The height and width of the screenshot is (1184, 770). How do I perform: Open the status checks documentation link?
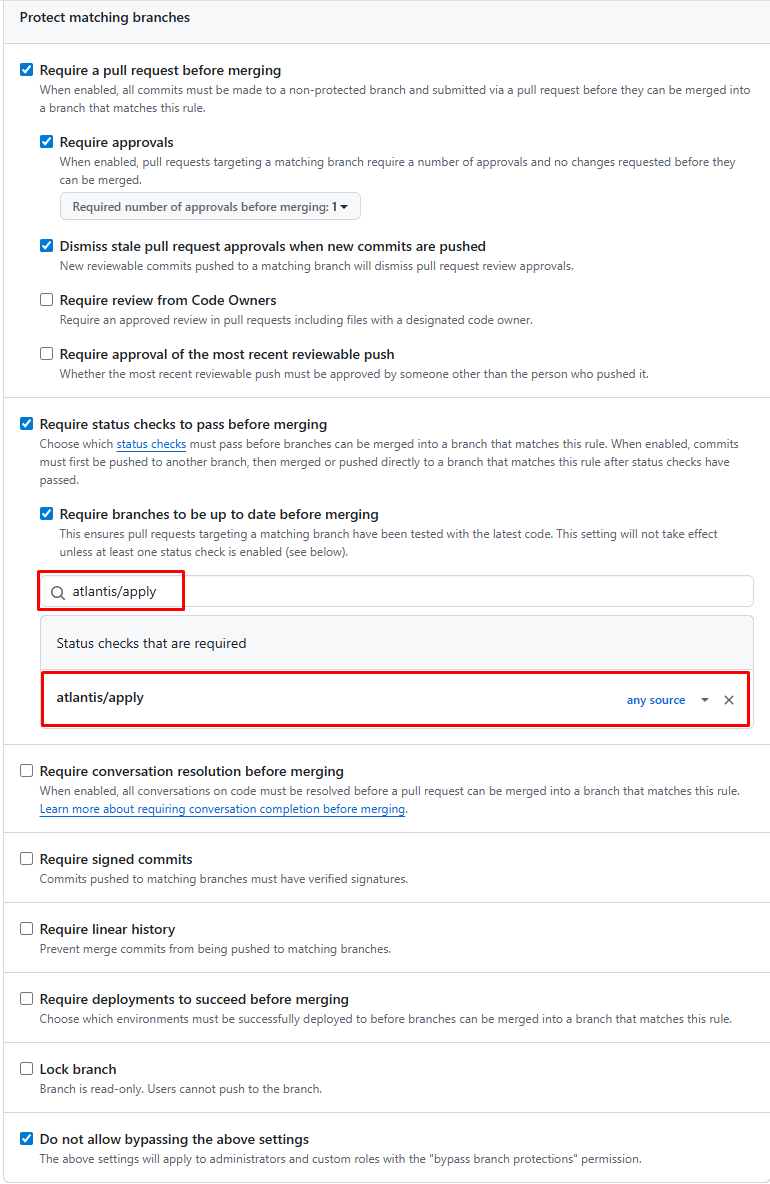click(x=151, y=444)
